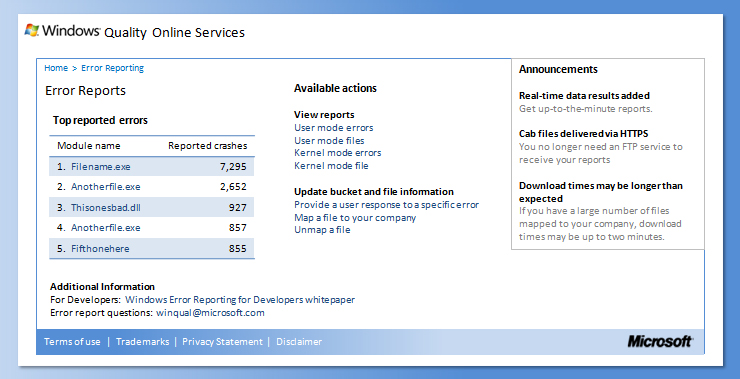Open Trademarks footer link
740x379 pixels.
pos(143,342)
